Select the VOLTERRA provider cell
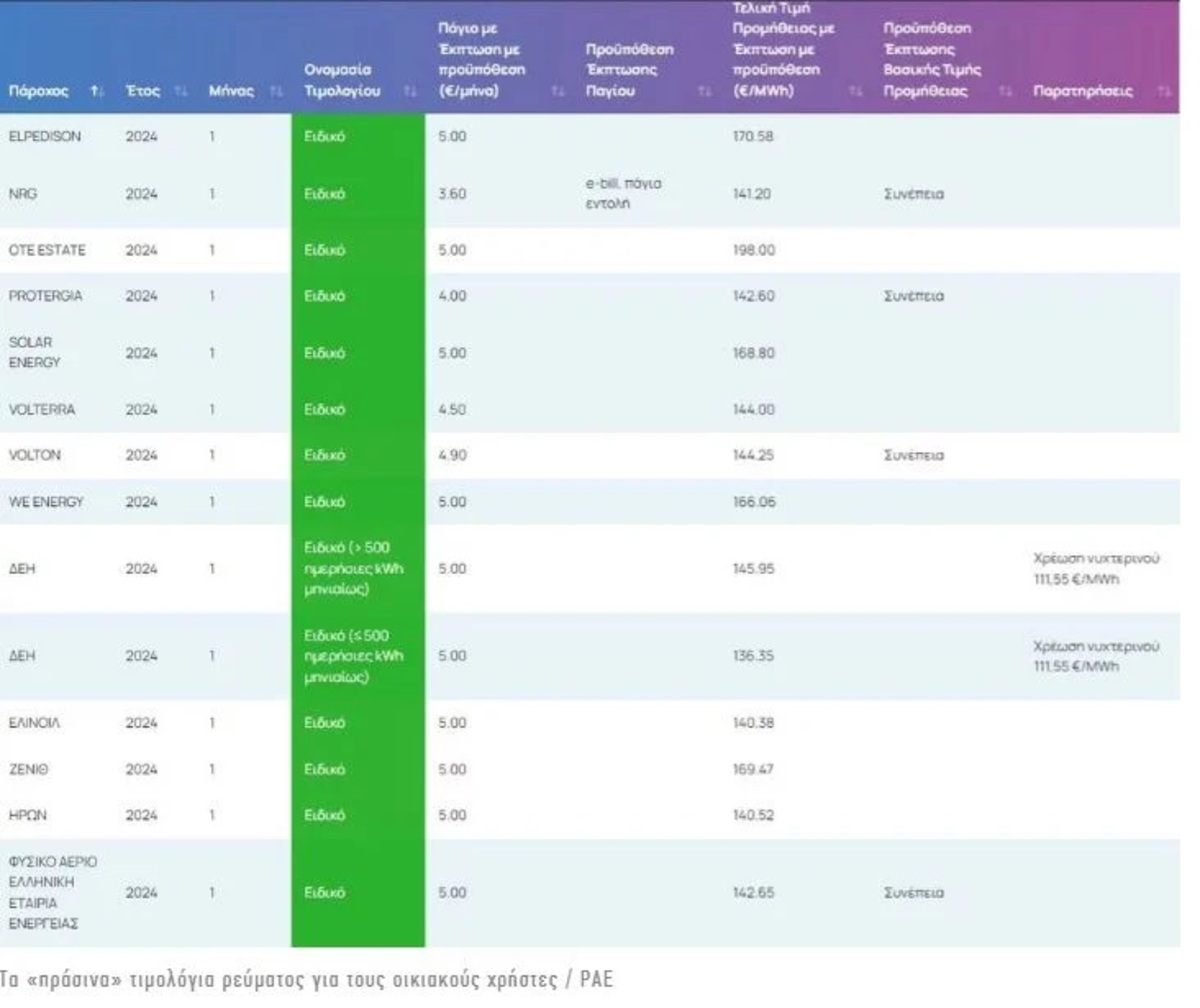The width and height of the screenshot is (1200, 1008). click(42, 409)
